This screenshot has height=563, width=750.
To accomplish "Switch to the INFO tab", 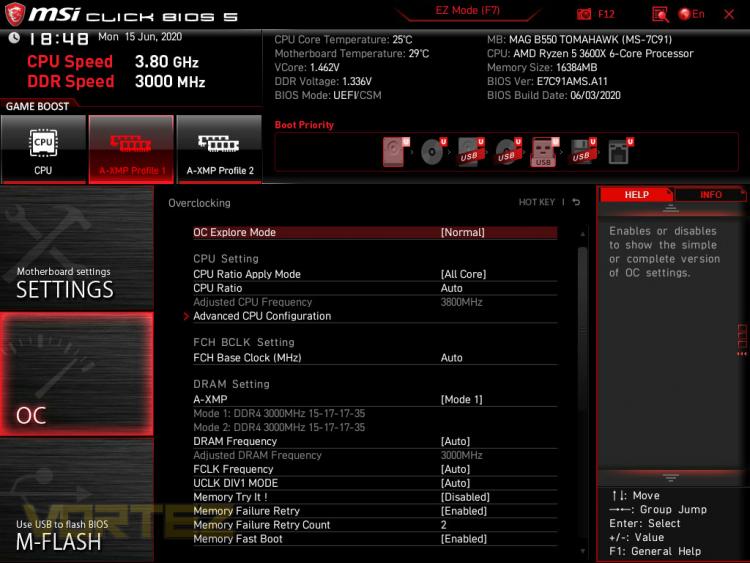I will click(x=711, y=195).
